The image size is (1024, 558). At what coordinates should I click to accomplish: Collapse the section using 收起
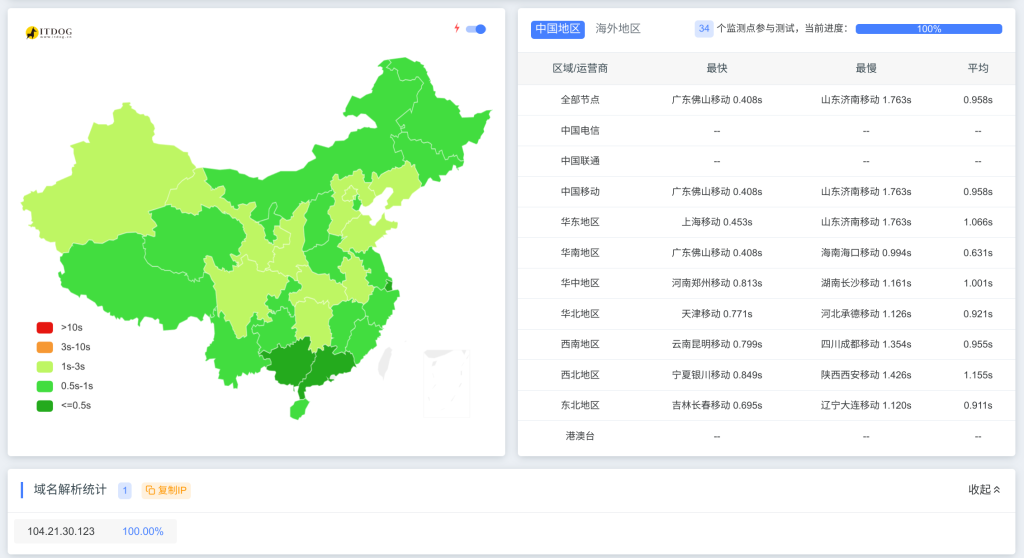[984, 489]
